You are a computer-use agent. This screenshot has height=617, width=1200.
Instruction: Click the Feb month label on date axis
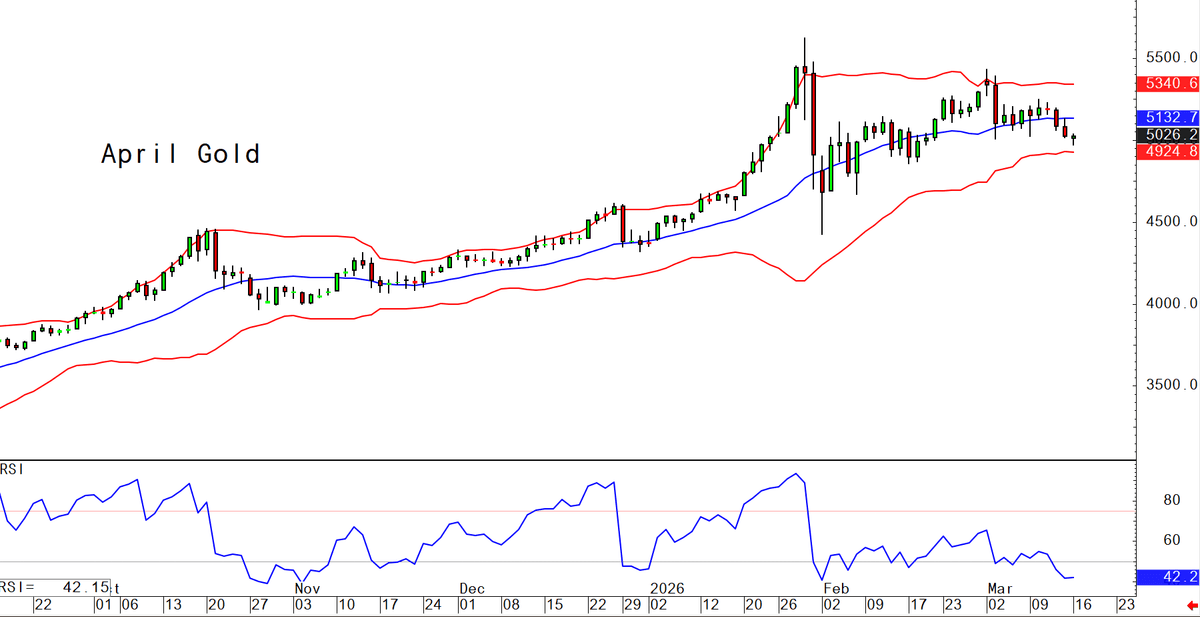(x=836, y=589)
